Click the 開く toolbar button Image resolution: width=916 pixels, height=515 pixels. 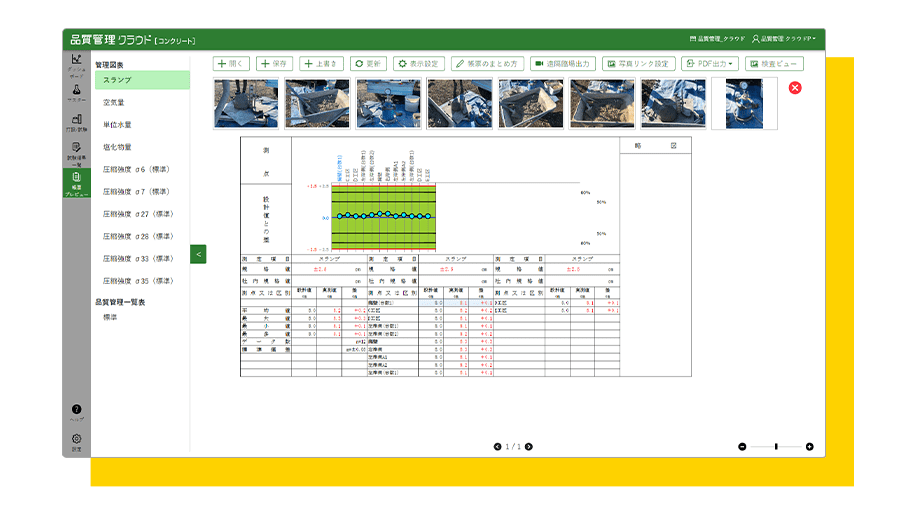tap(231, 64)
